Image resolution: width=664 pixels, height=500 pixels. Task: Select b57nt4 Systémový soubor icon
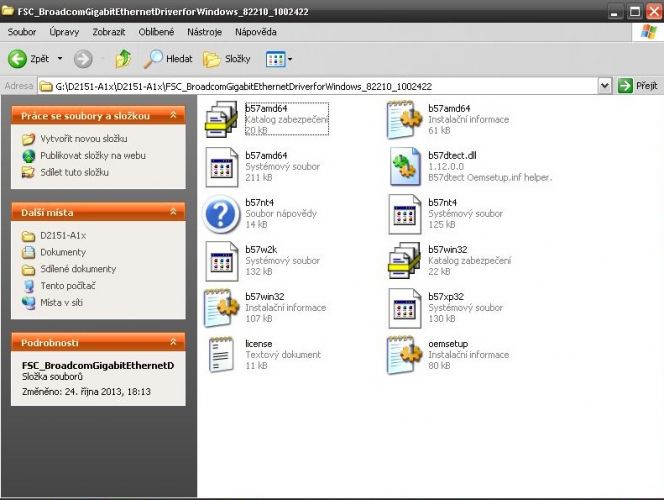pyautogui.click(x=405, y=214)
